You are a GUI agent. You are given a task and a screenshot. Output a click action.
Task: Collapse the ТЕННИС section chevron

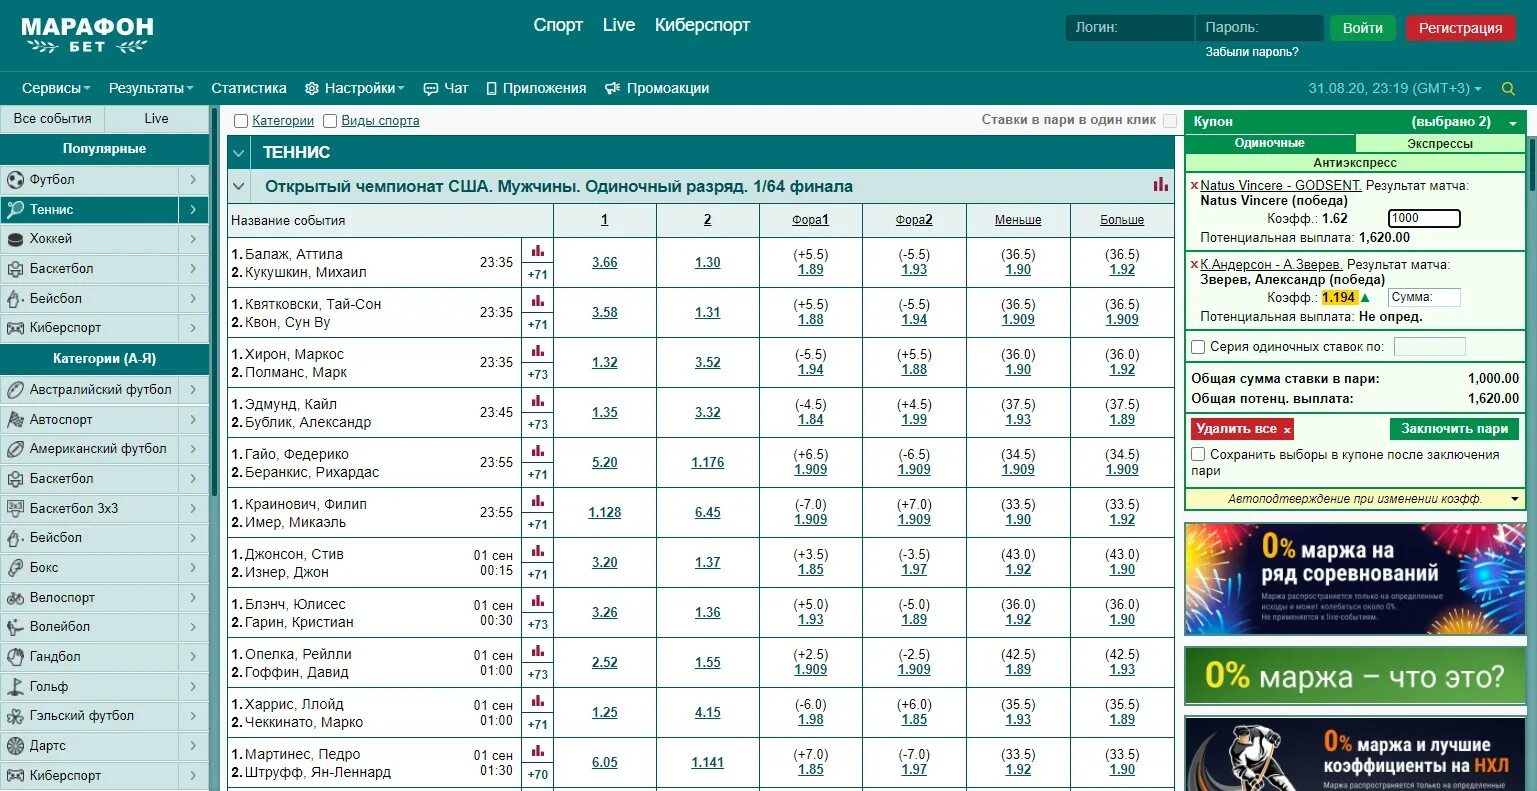pos(238,153)
